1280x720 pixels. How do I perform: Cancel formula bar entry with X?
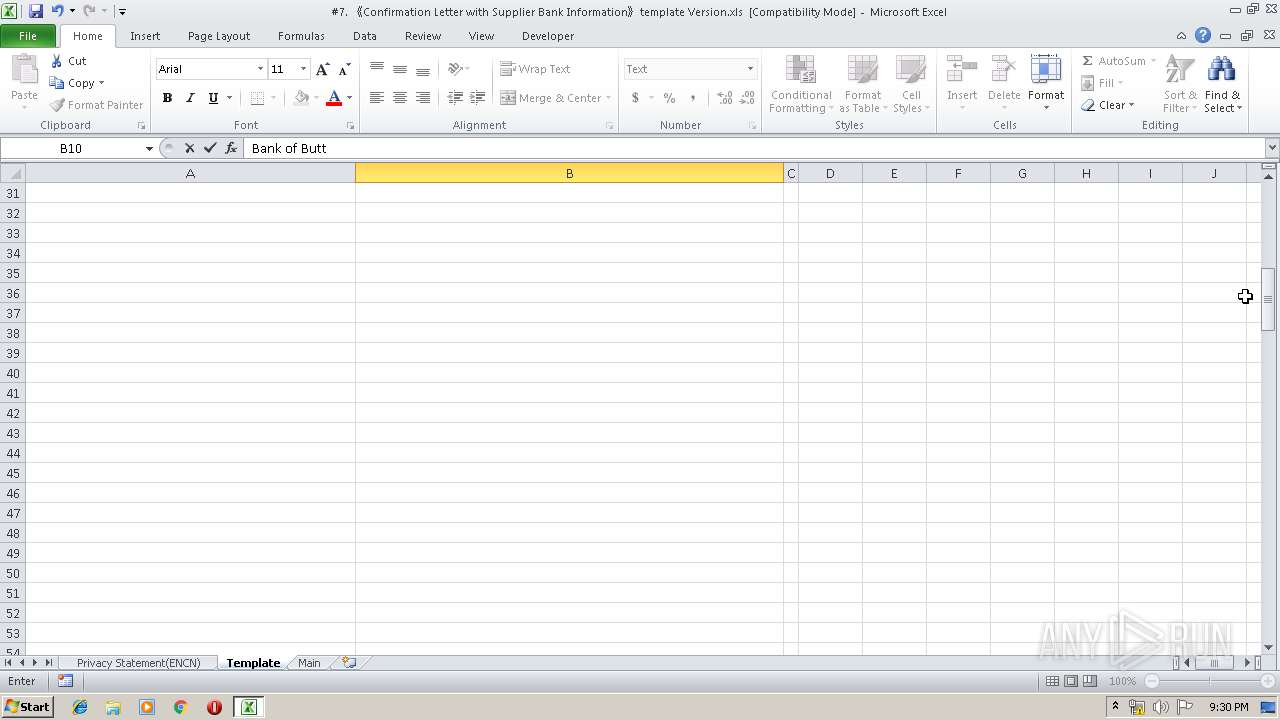[189, 148]
